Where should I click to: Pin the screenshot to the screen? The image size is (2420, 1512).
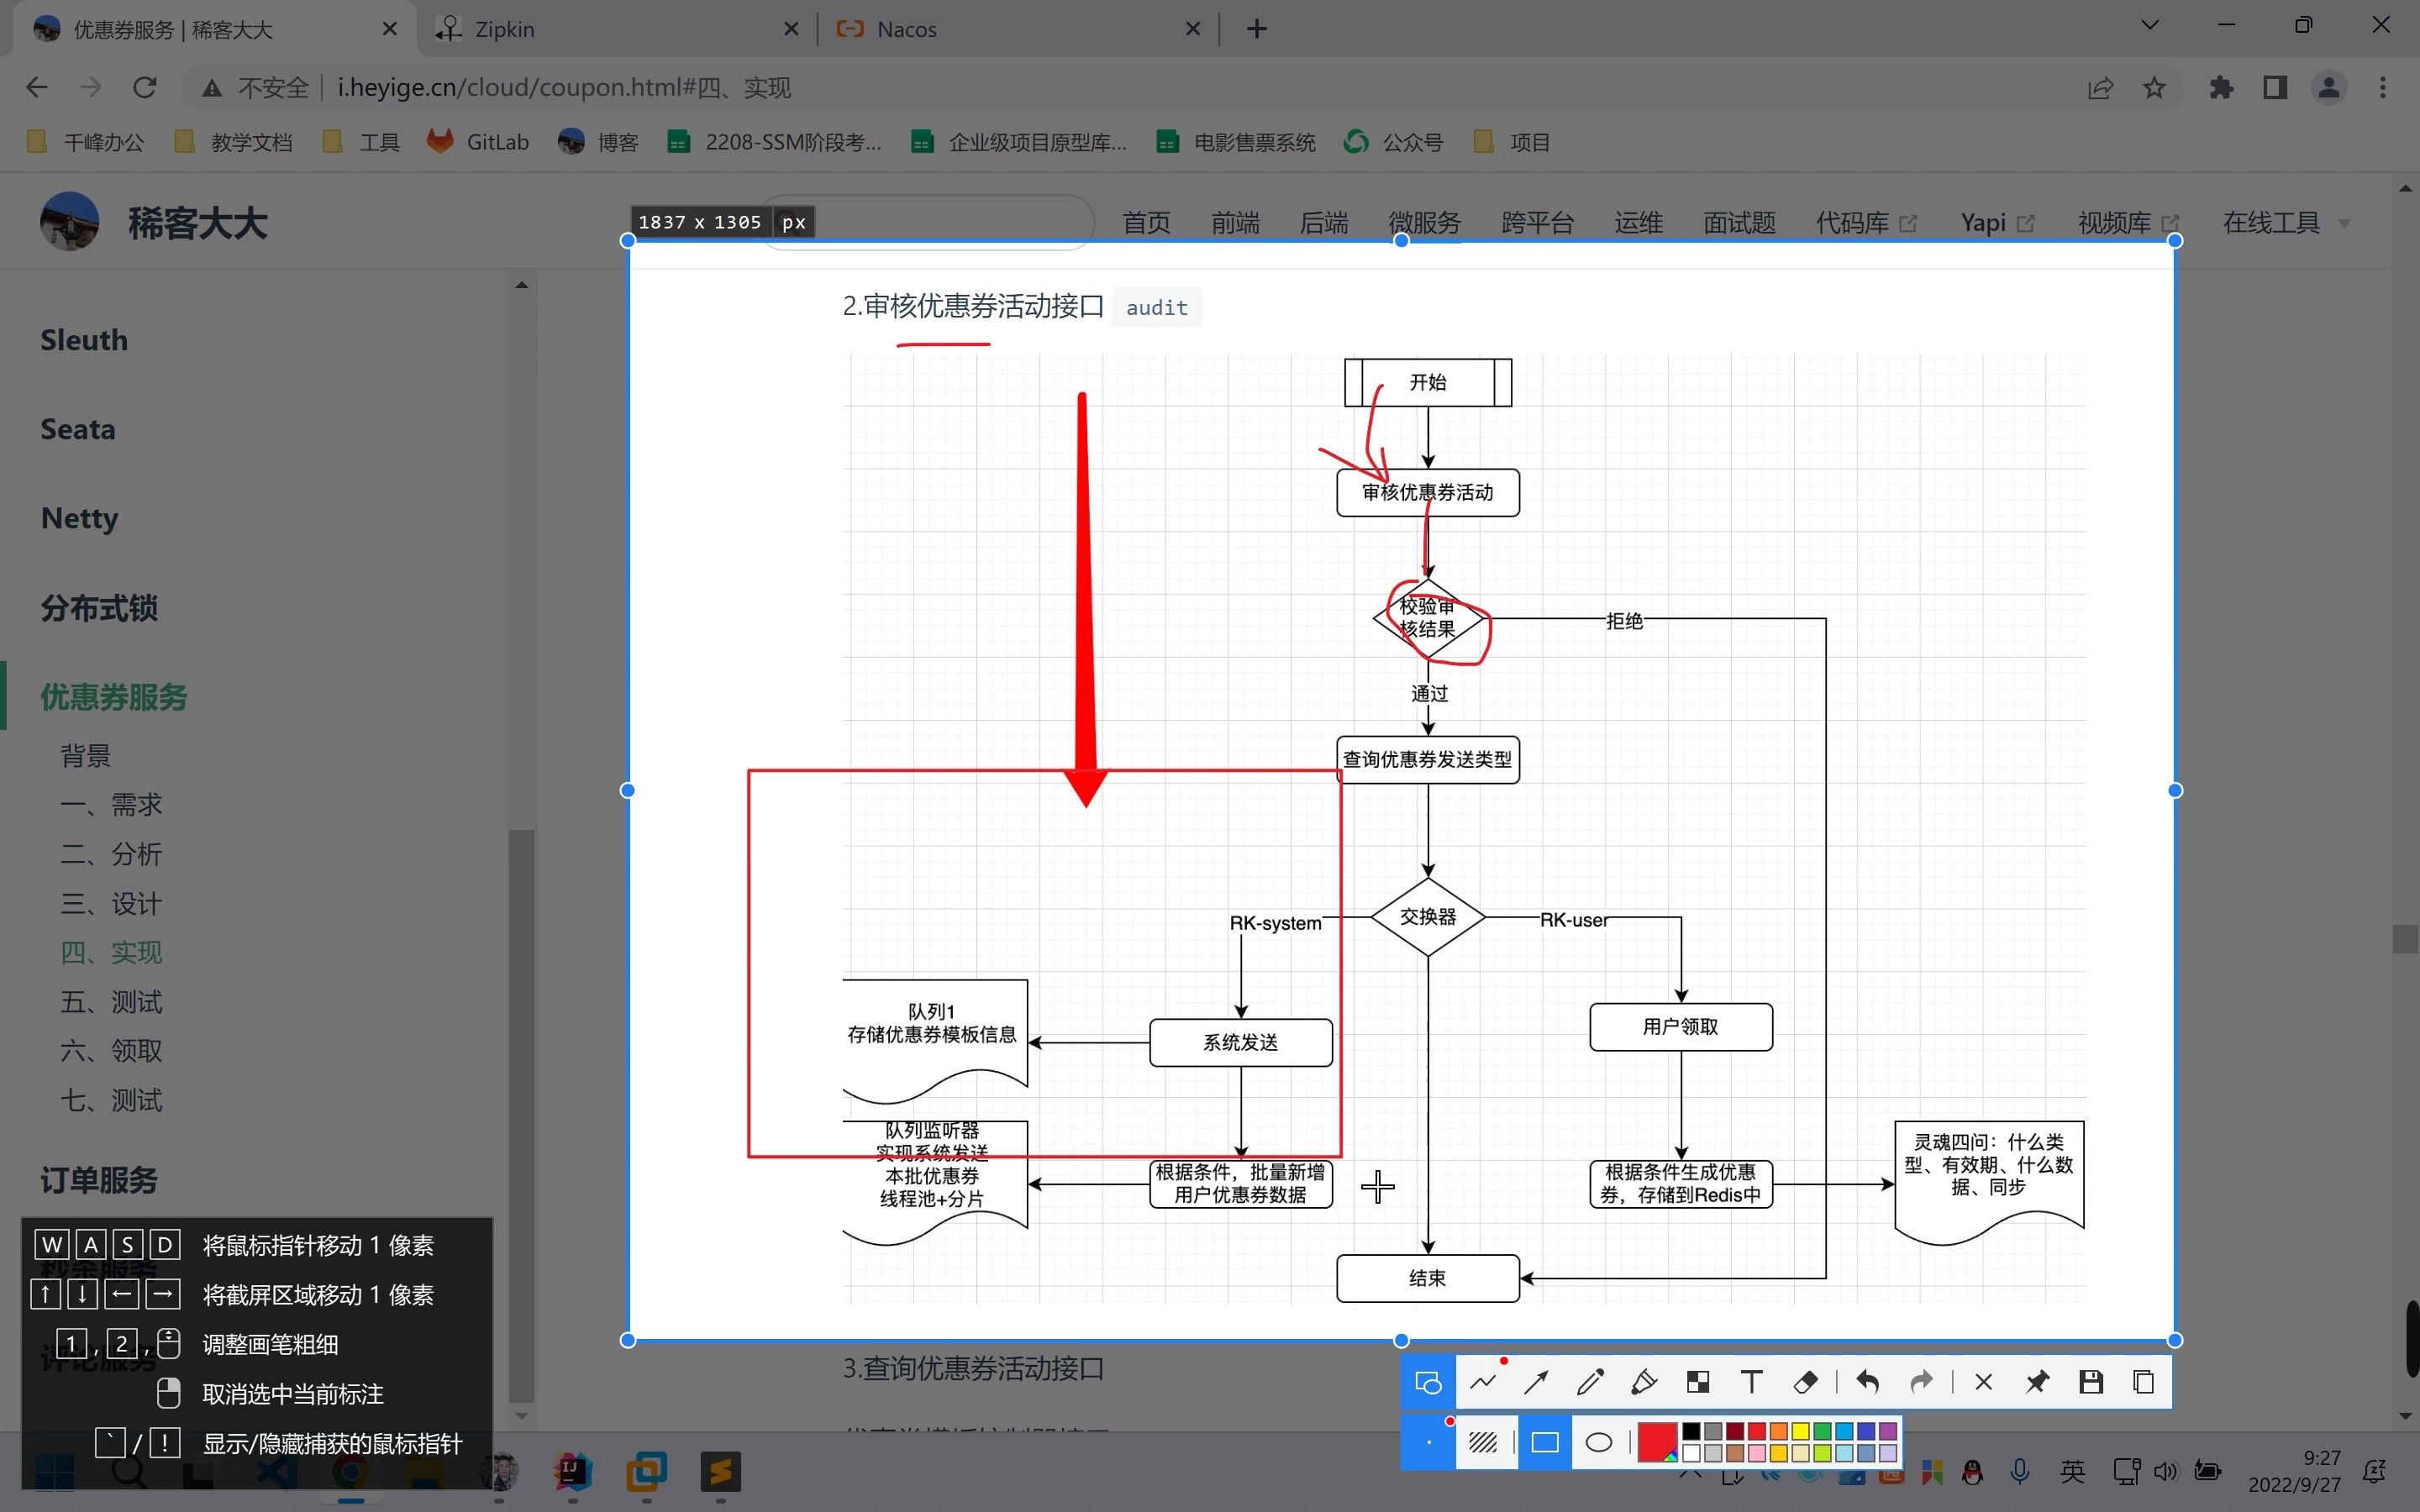(x=2037, y=1382)
